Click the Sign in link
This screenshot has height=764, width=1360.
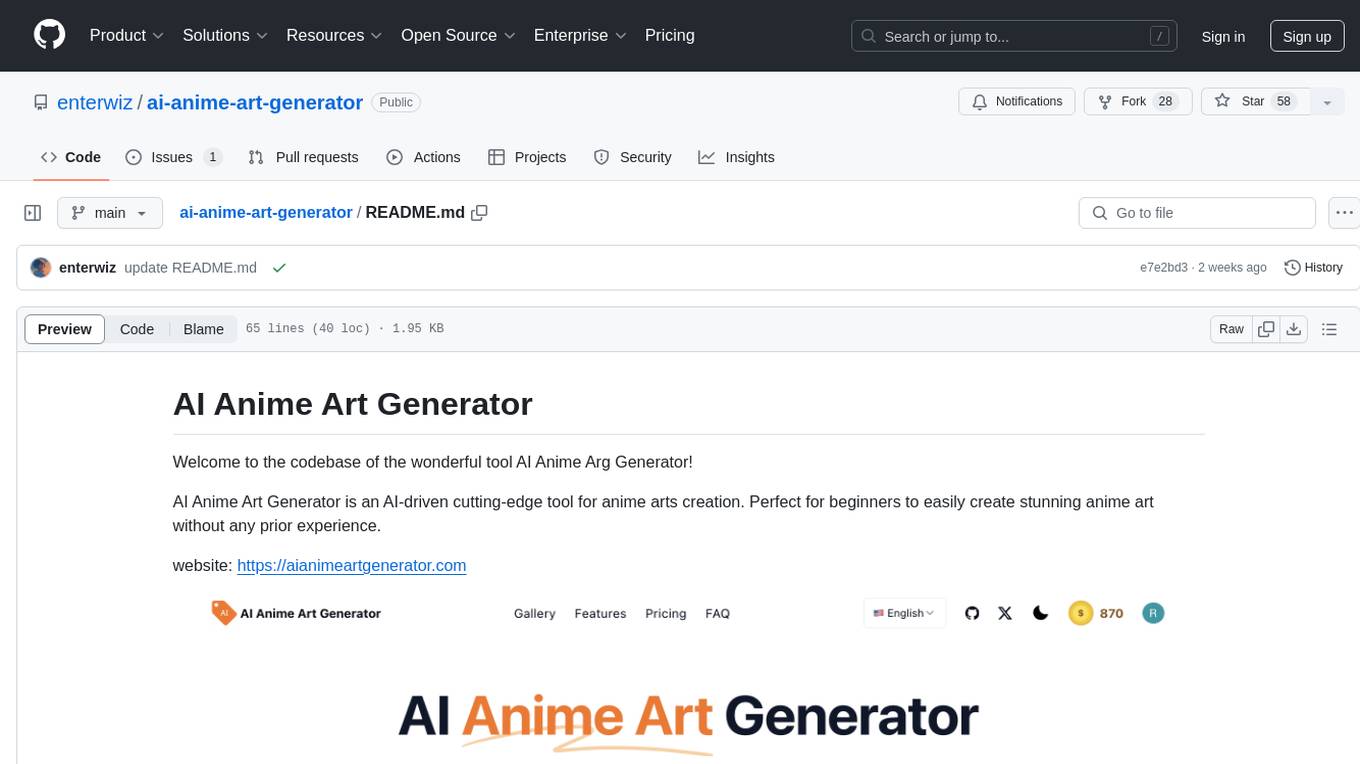click(1223, 36)
